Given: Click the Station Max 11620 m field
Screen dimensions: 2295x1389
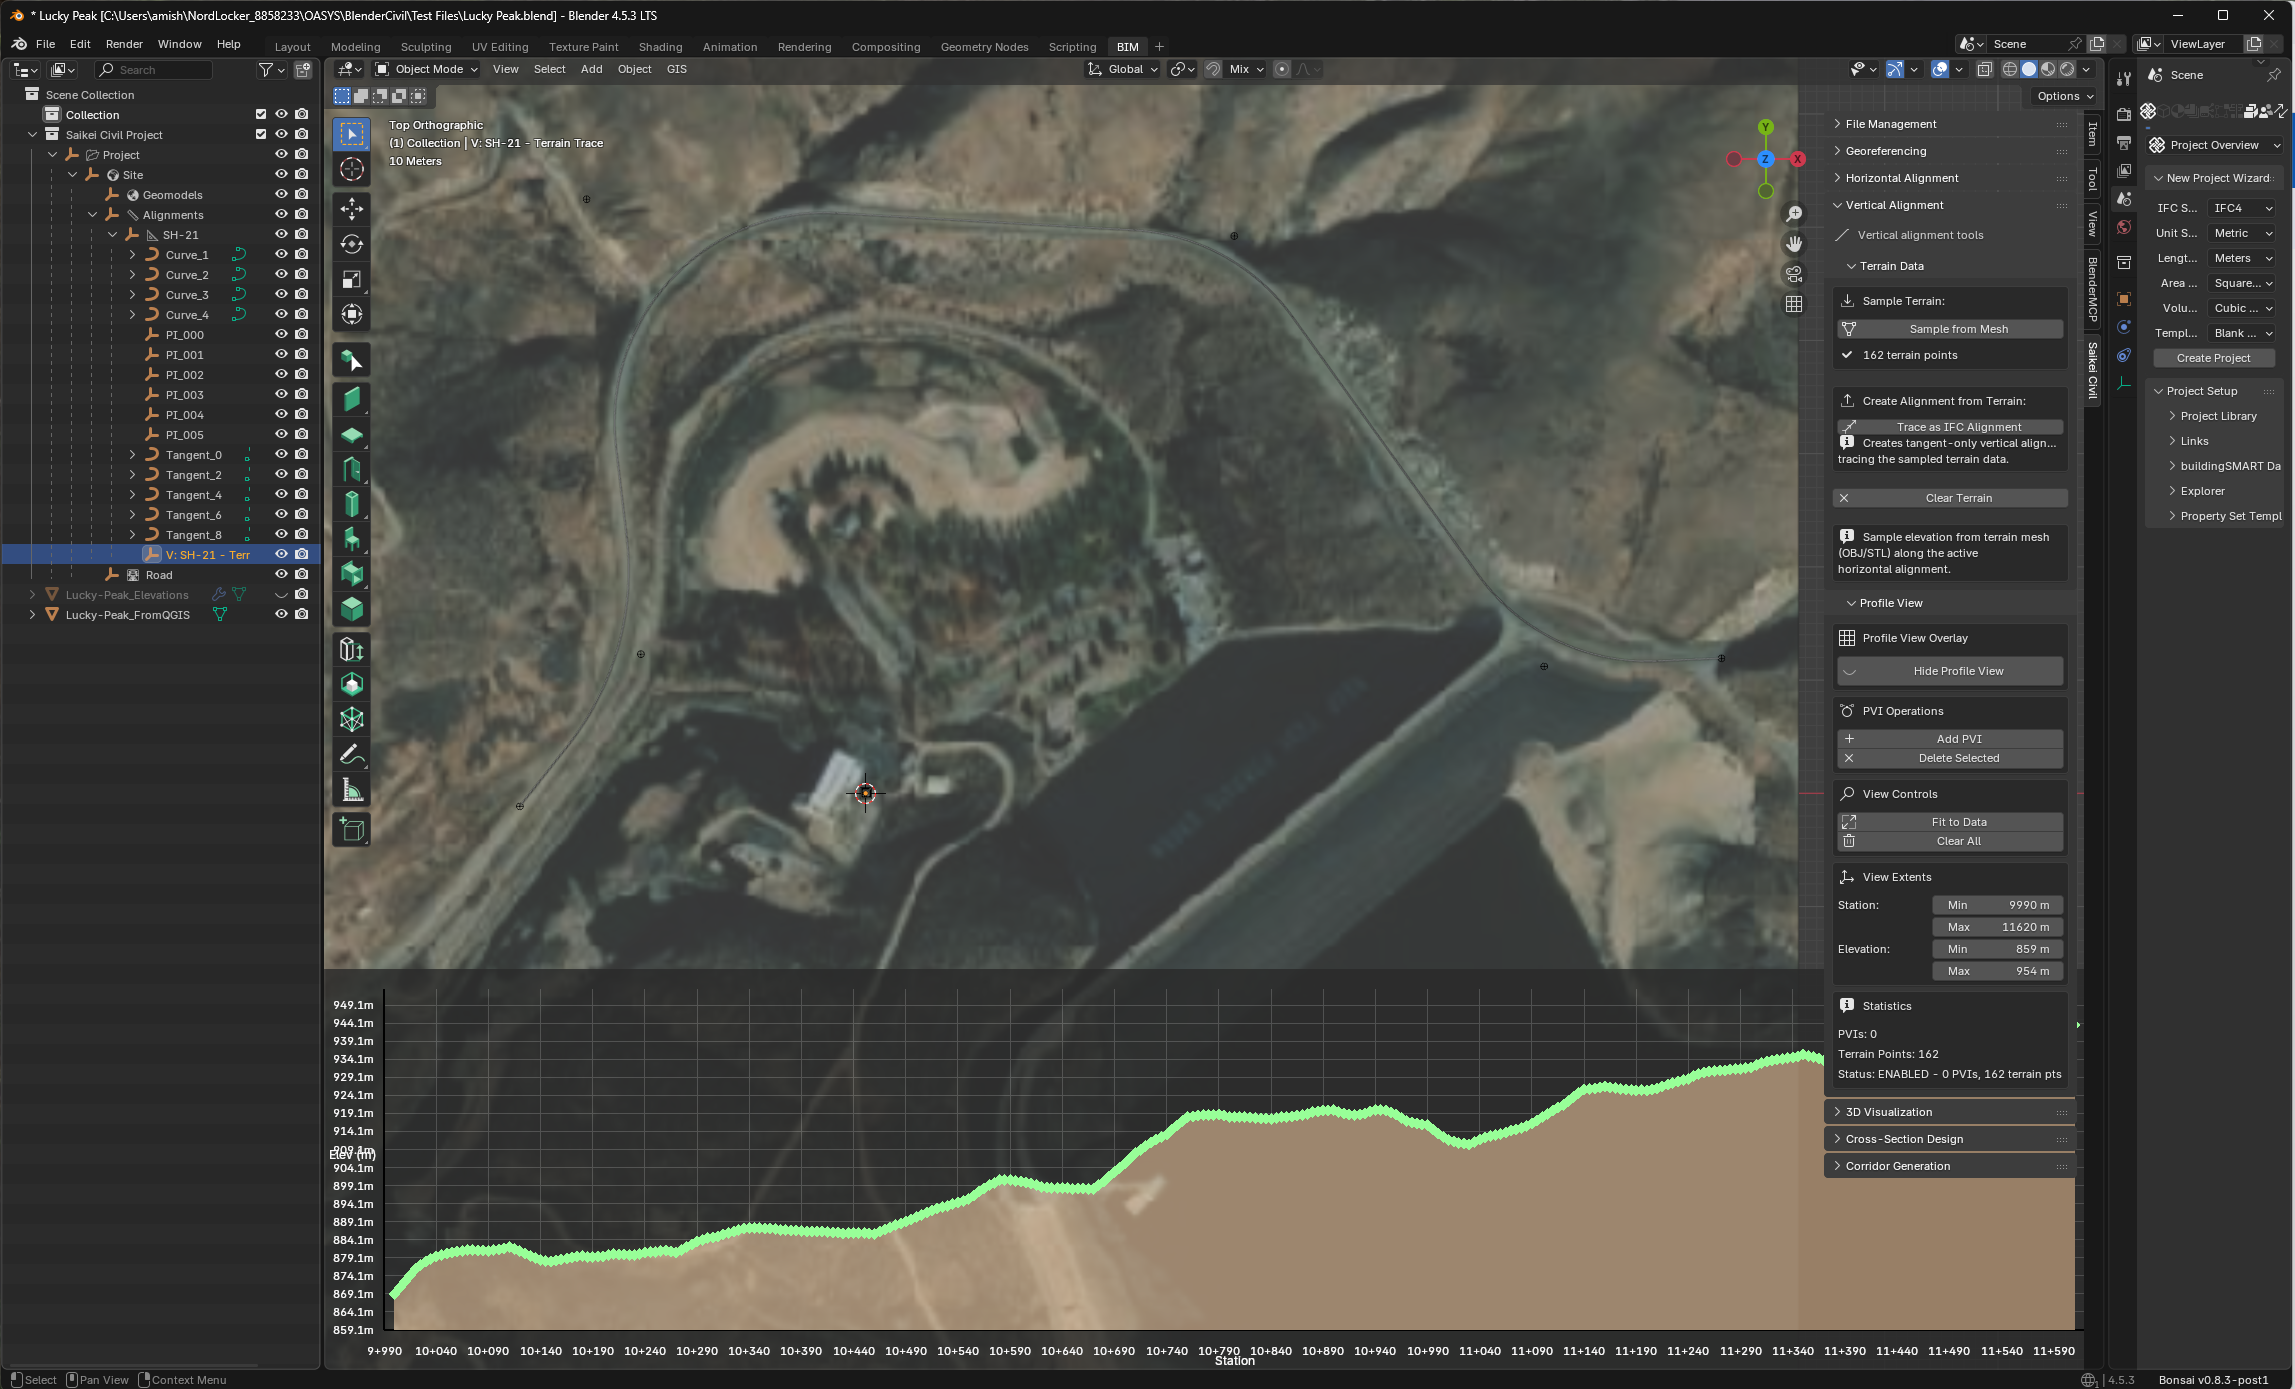Looking at the screenshot, I should coord(1997,927).
